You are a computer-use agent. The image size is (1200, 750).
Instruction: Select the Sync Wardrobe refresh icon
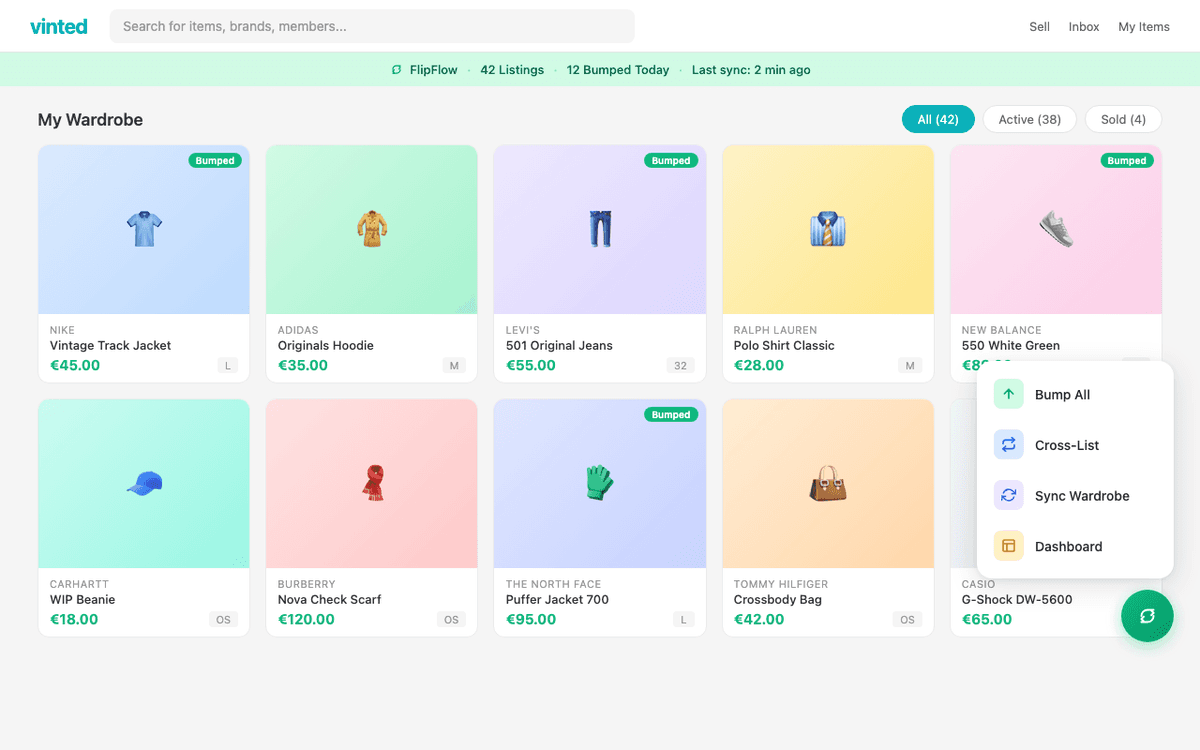pos(1008,495)
